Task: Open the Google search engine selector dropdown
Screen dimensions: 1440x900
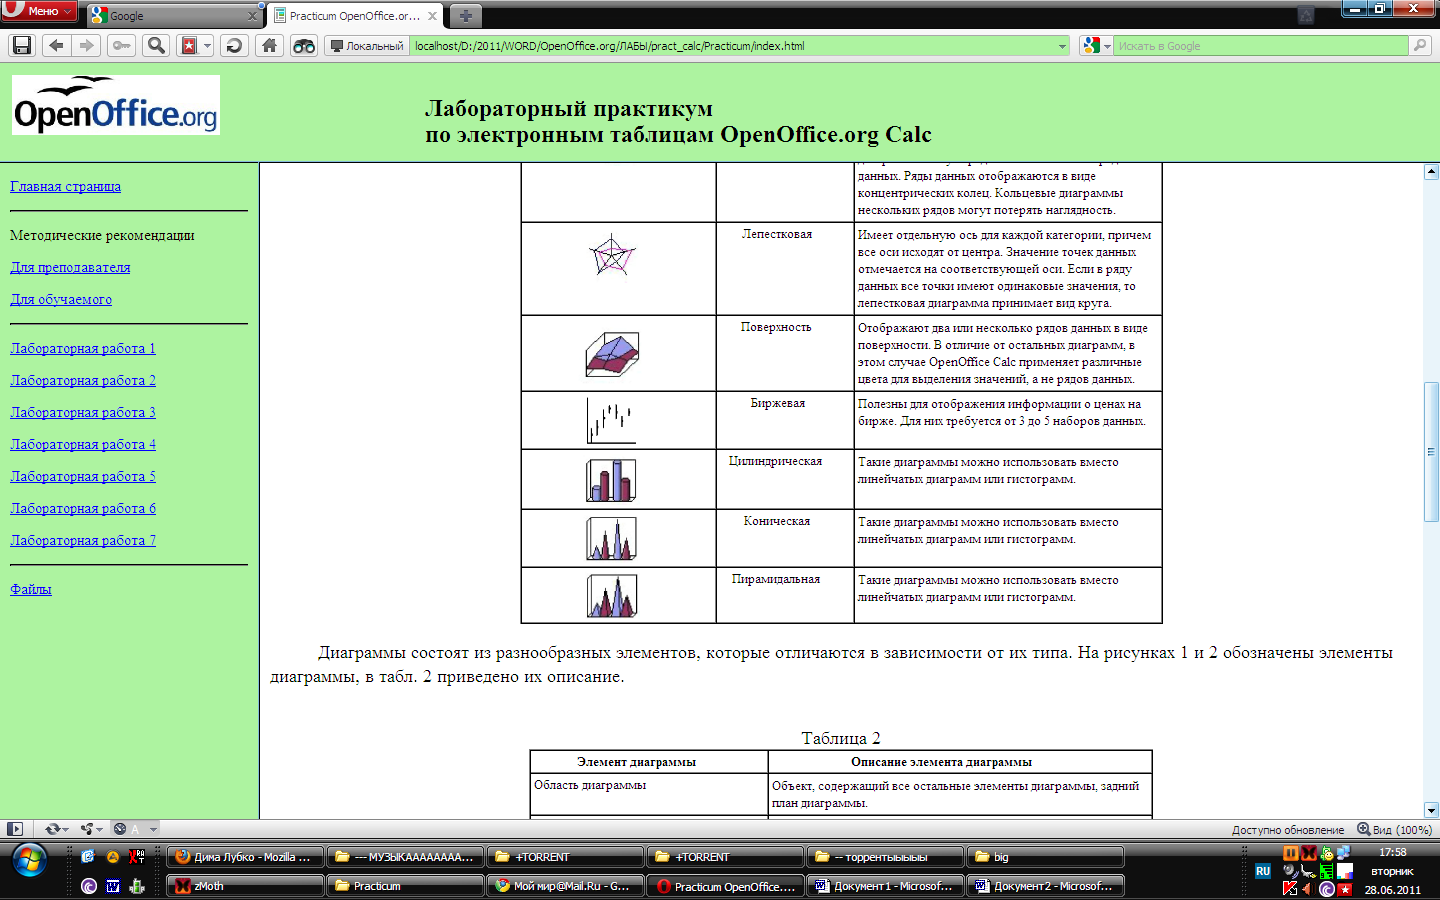Action: (1097, 46)
